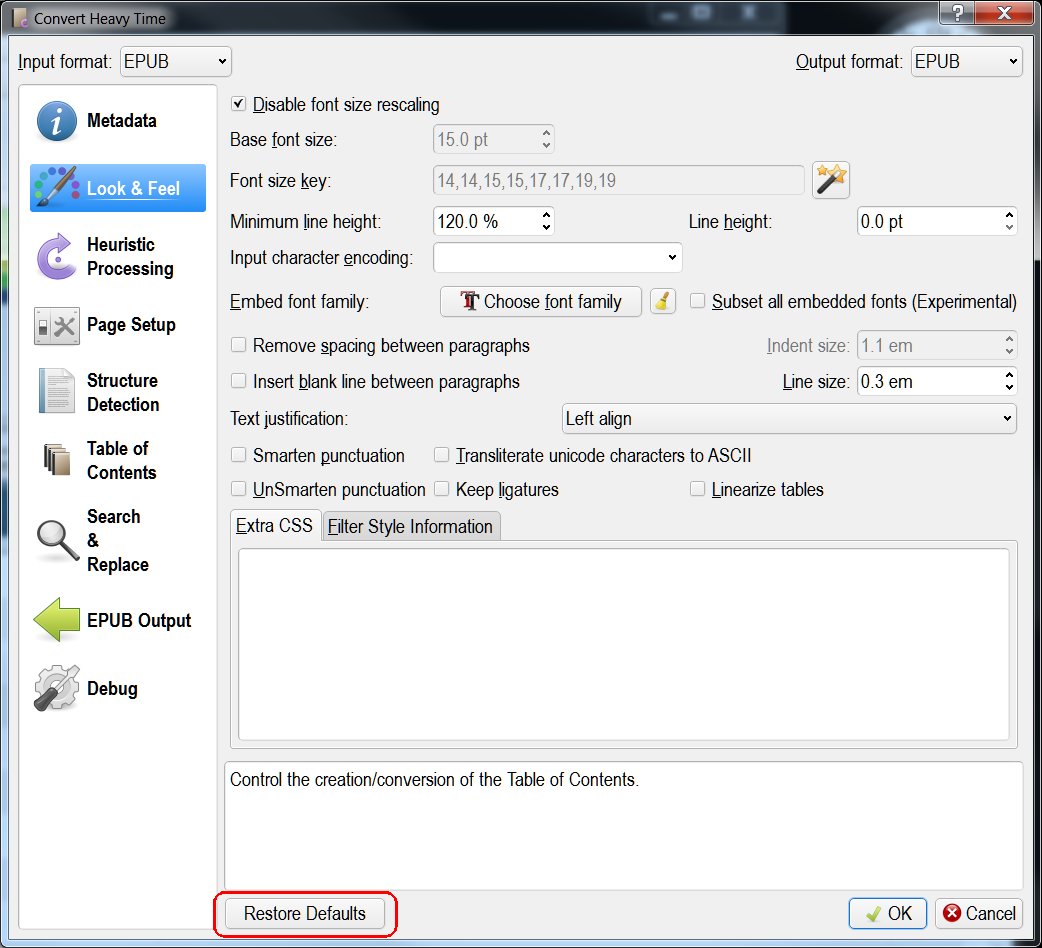Click the Calibre title bar icon

point(21,18)
